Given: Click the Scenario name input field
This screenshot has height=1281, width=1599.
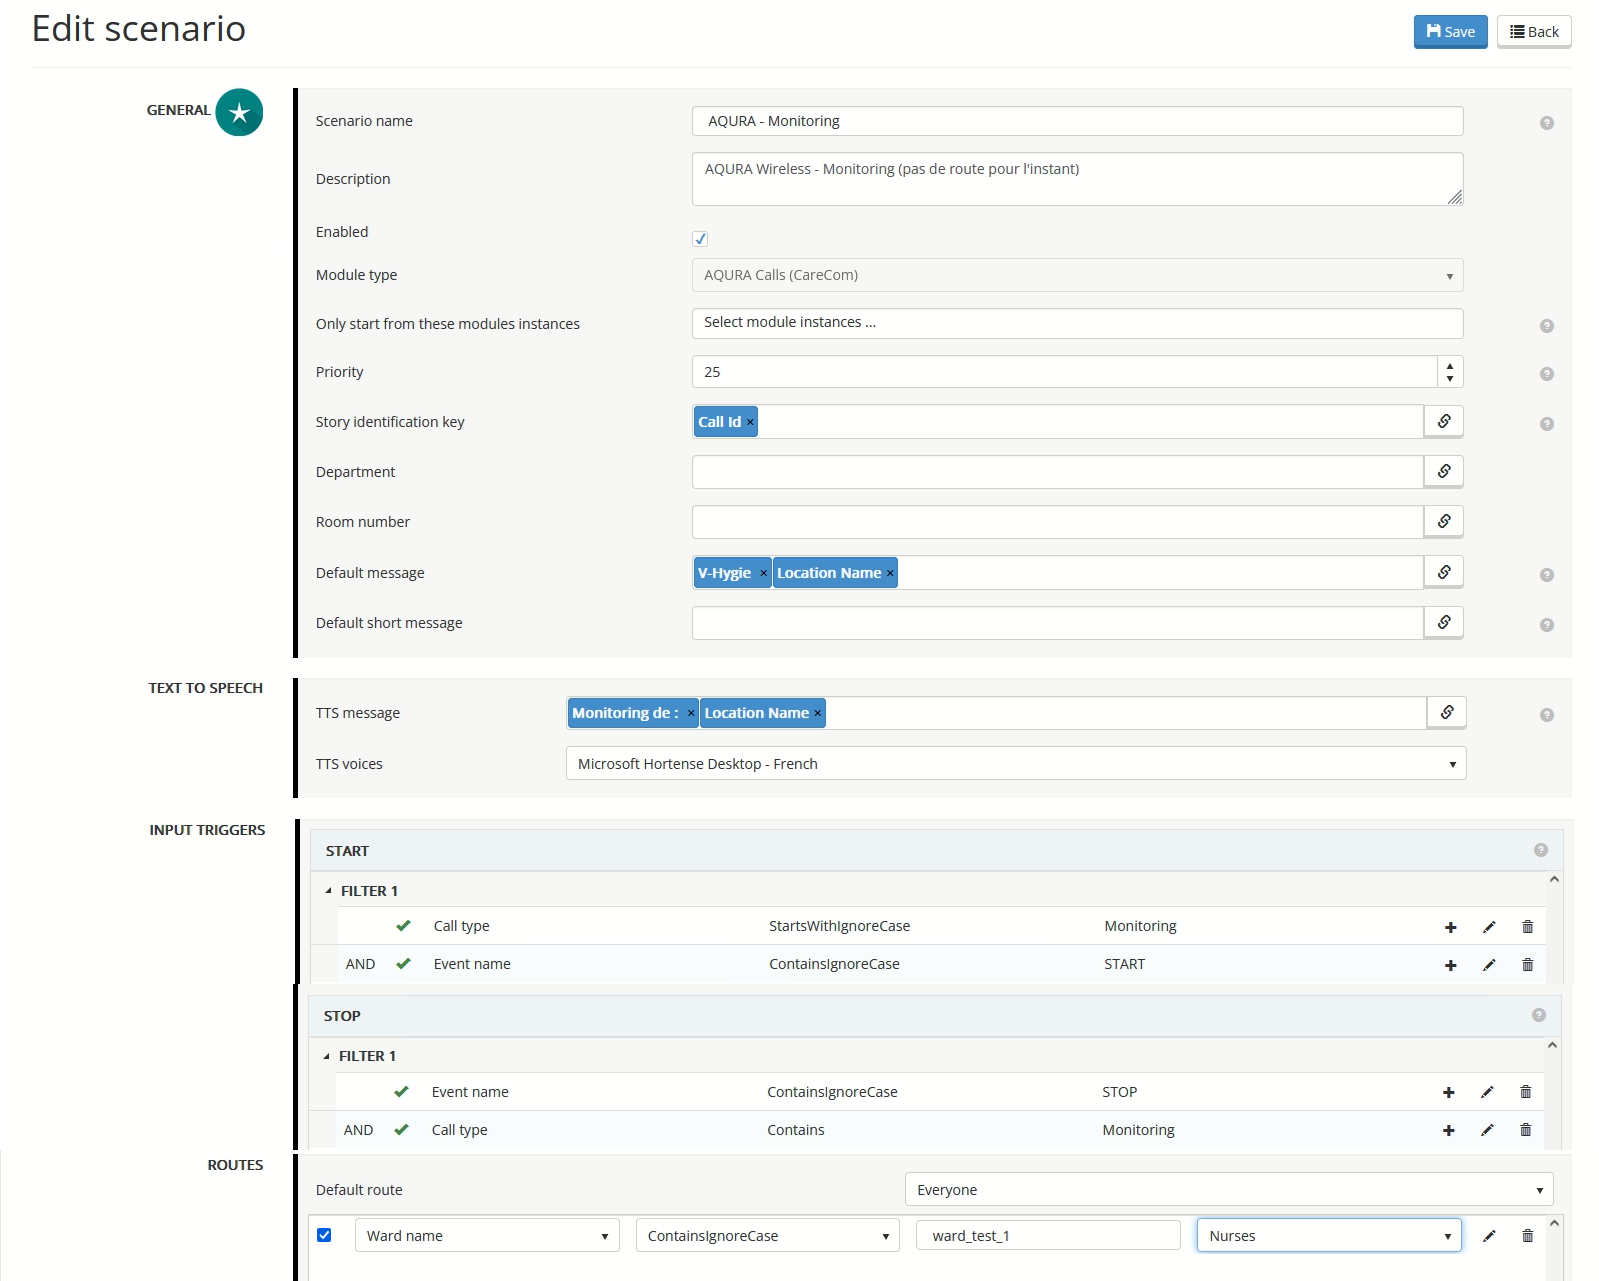Looking at the screenshot, I should coord(1078,121).
